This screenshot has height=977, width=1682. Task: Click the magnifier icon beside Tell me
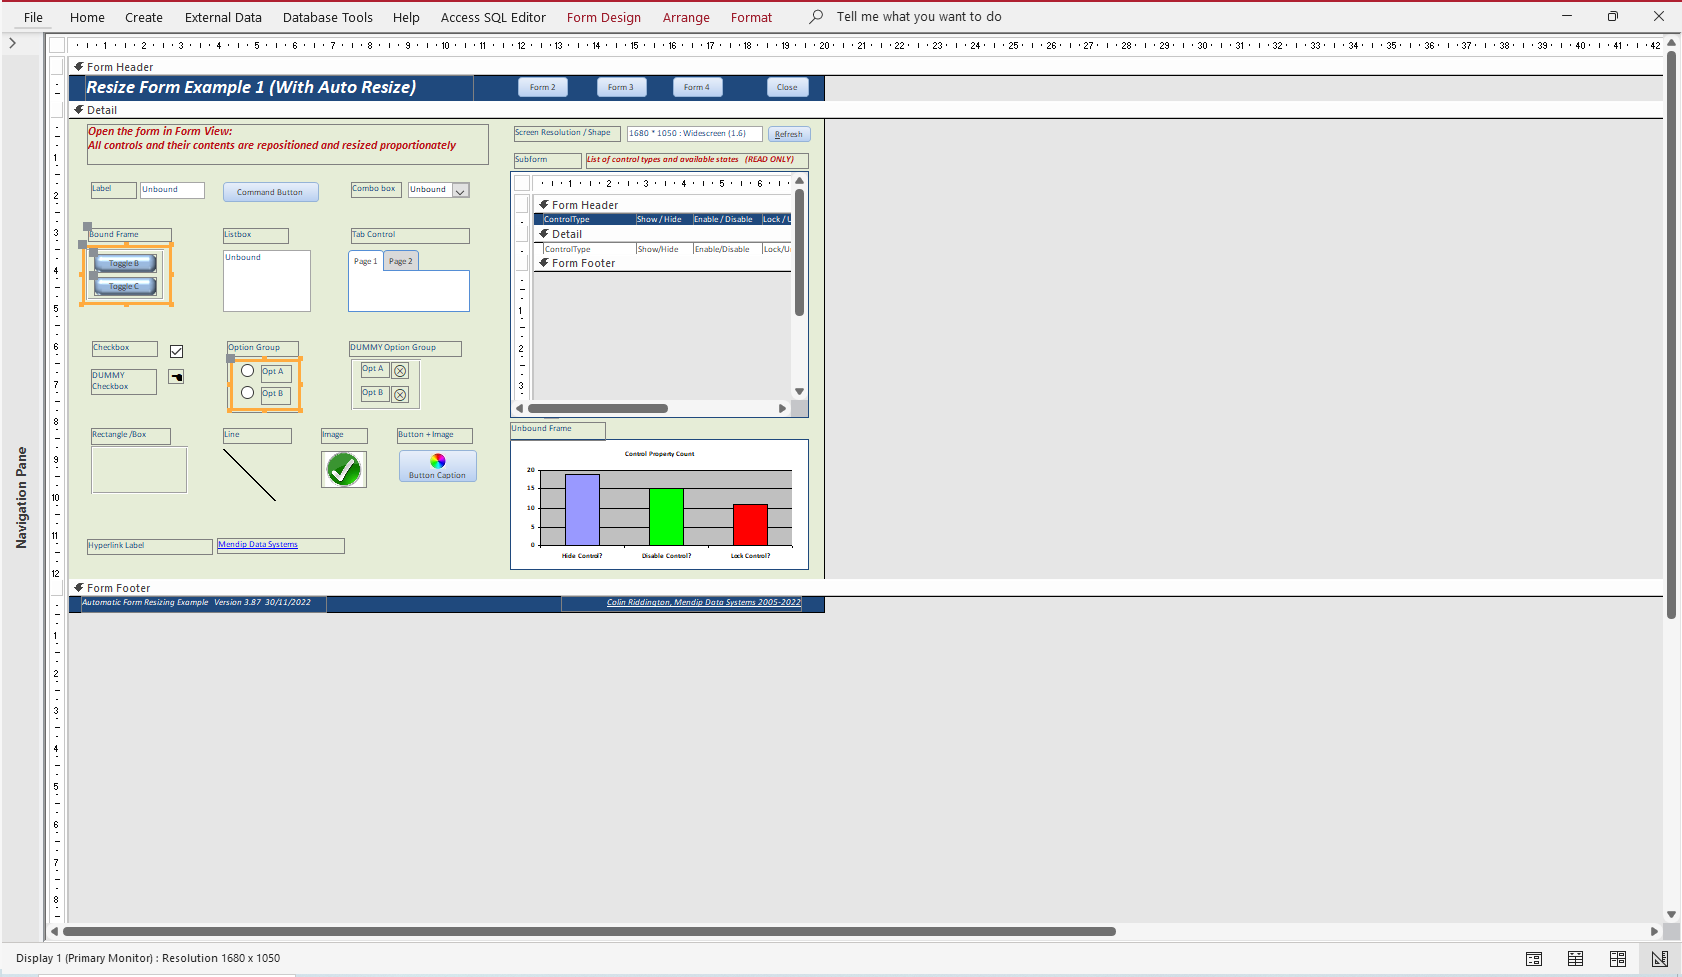816,17
